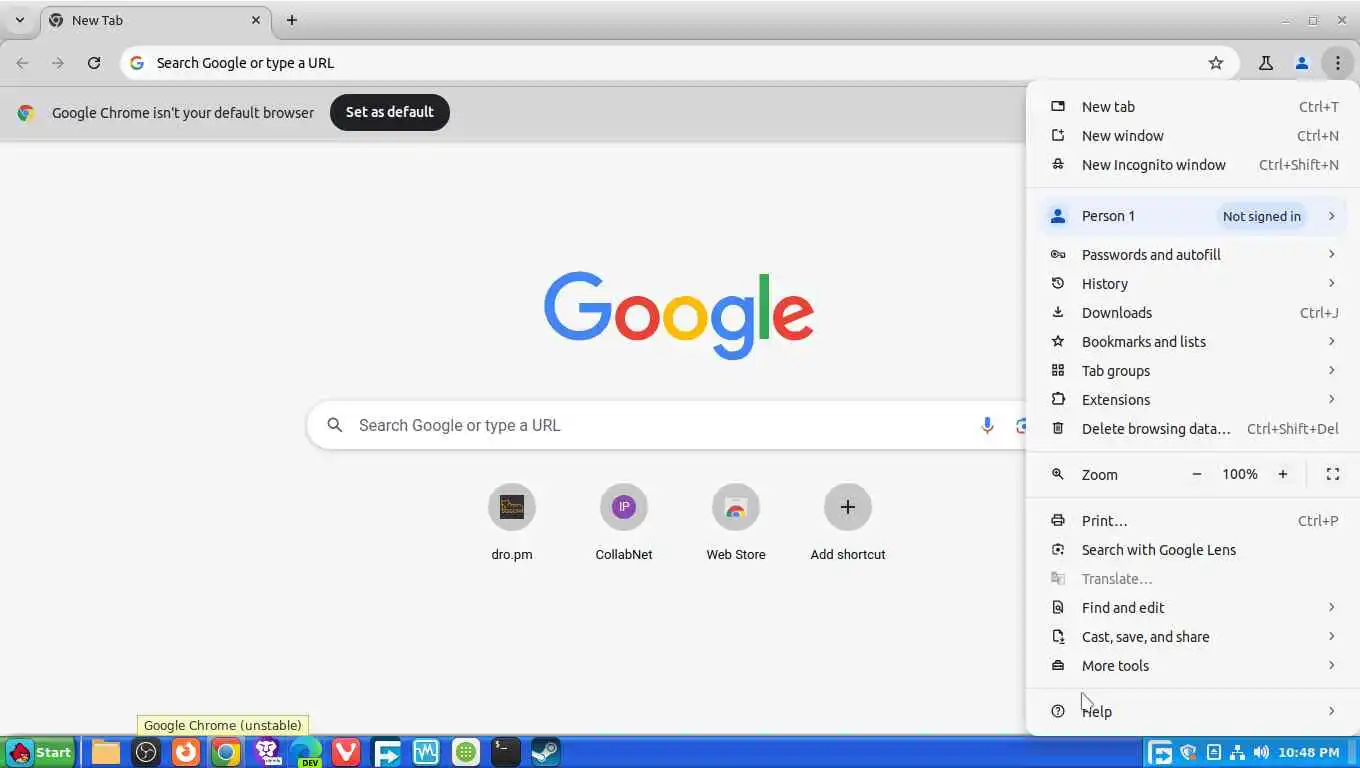Launch Brave browser from the taskbar

pyautogui.click(x=266, y=752)
